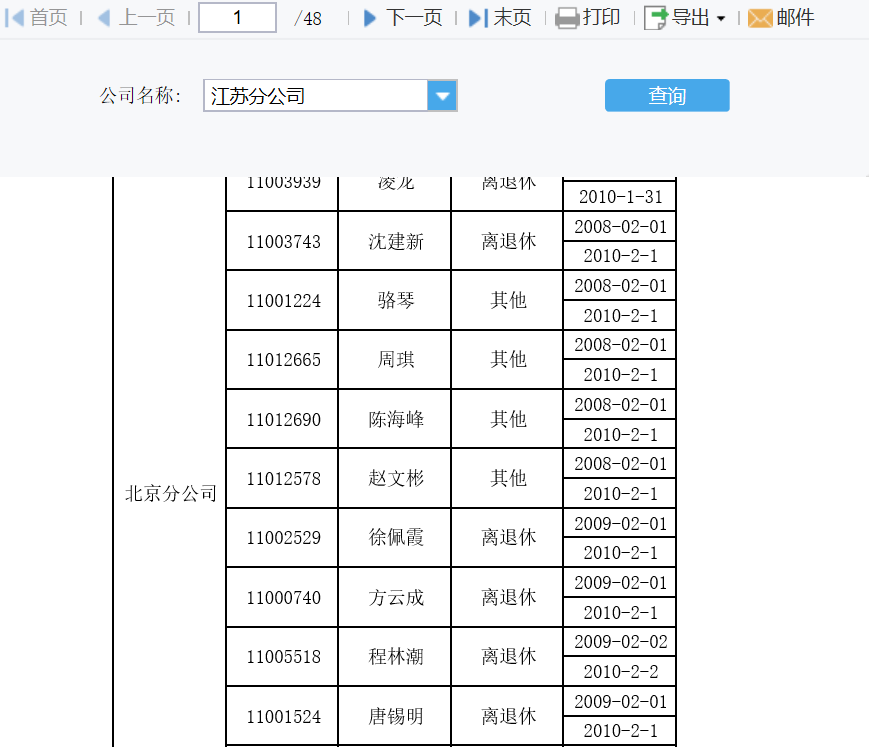Click date 2008-02-01 in 骆琴's row
This screenshot has height=747, width=869.
(620, 286)
